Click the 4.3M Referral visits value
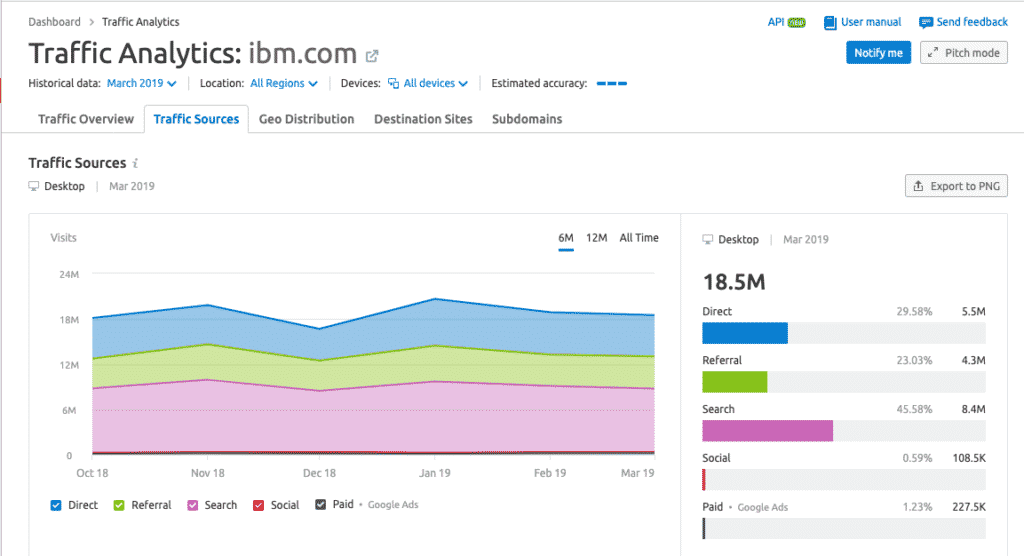The height and width of the screenshot is (556, 1024). (974, 361)
